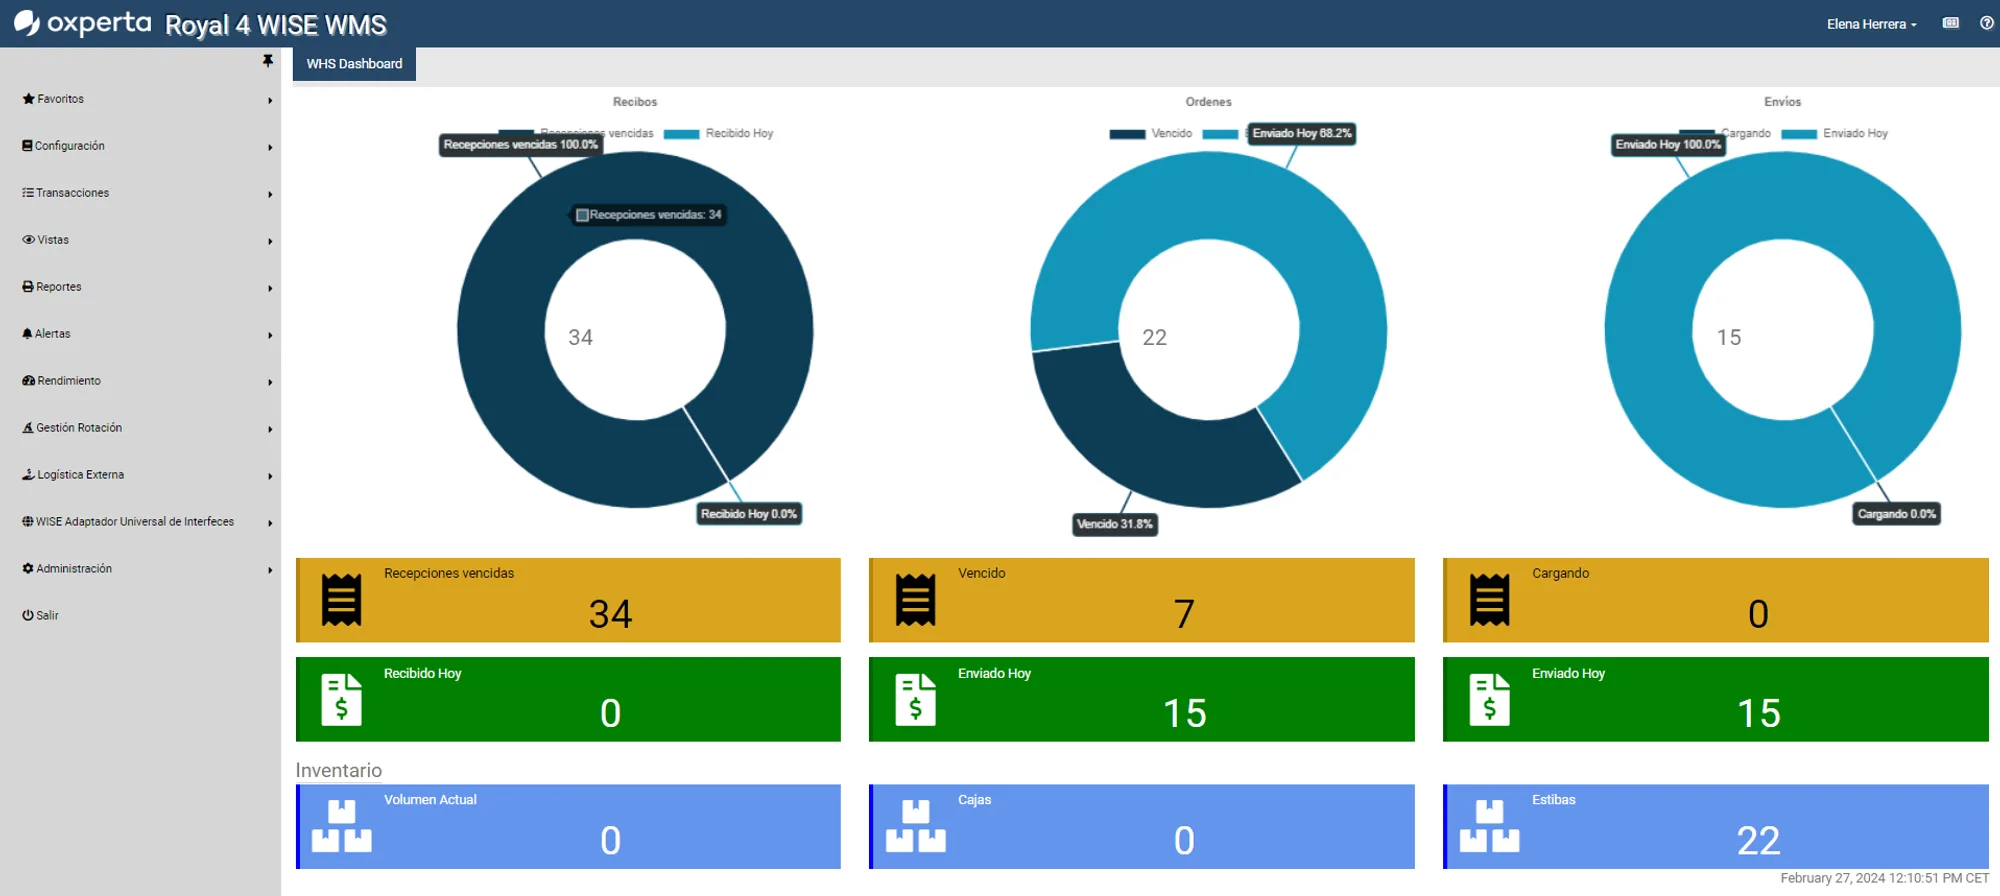This screenshot has height=896, width=2000.
Task: Open the help question mark icon
Action: (1986, 23)
